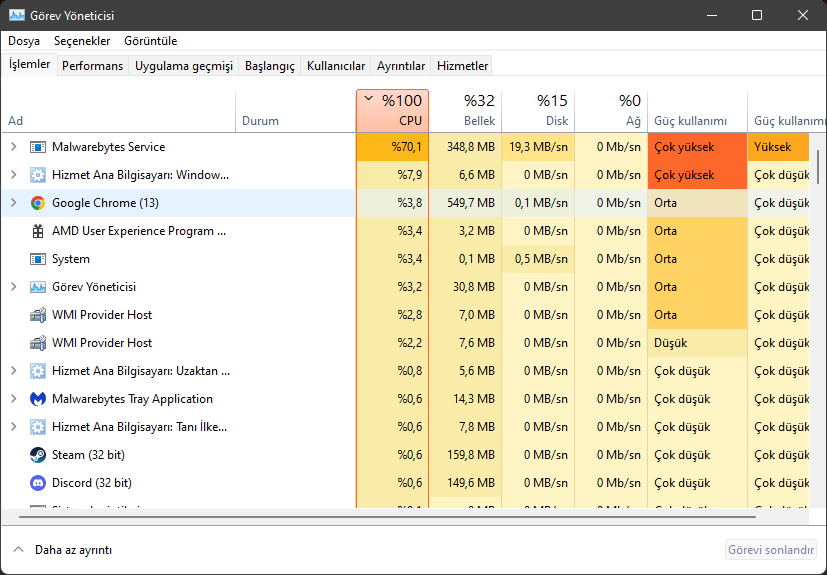Collapse view with Daha az ayrıntı chevron
This screenshot has width=827, height=575.
tap(18, 550)
